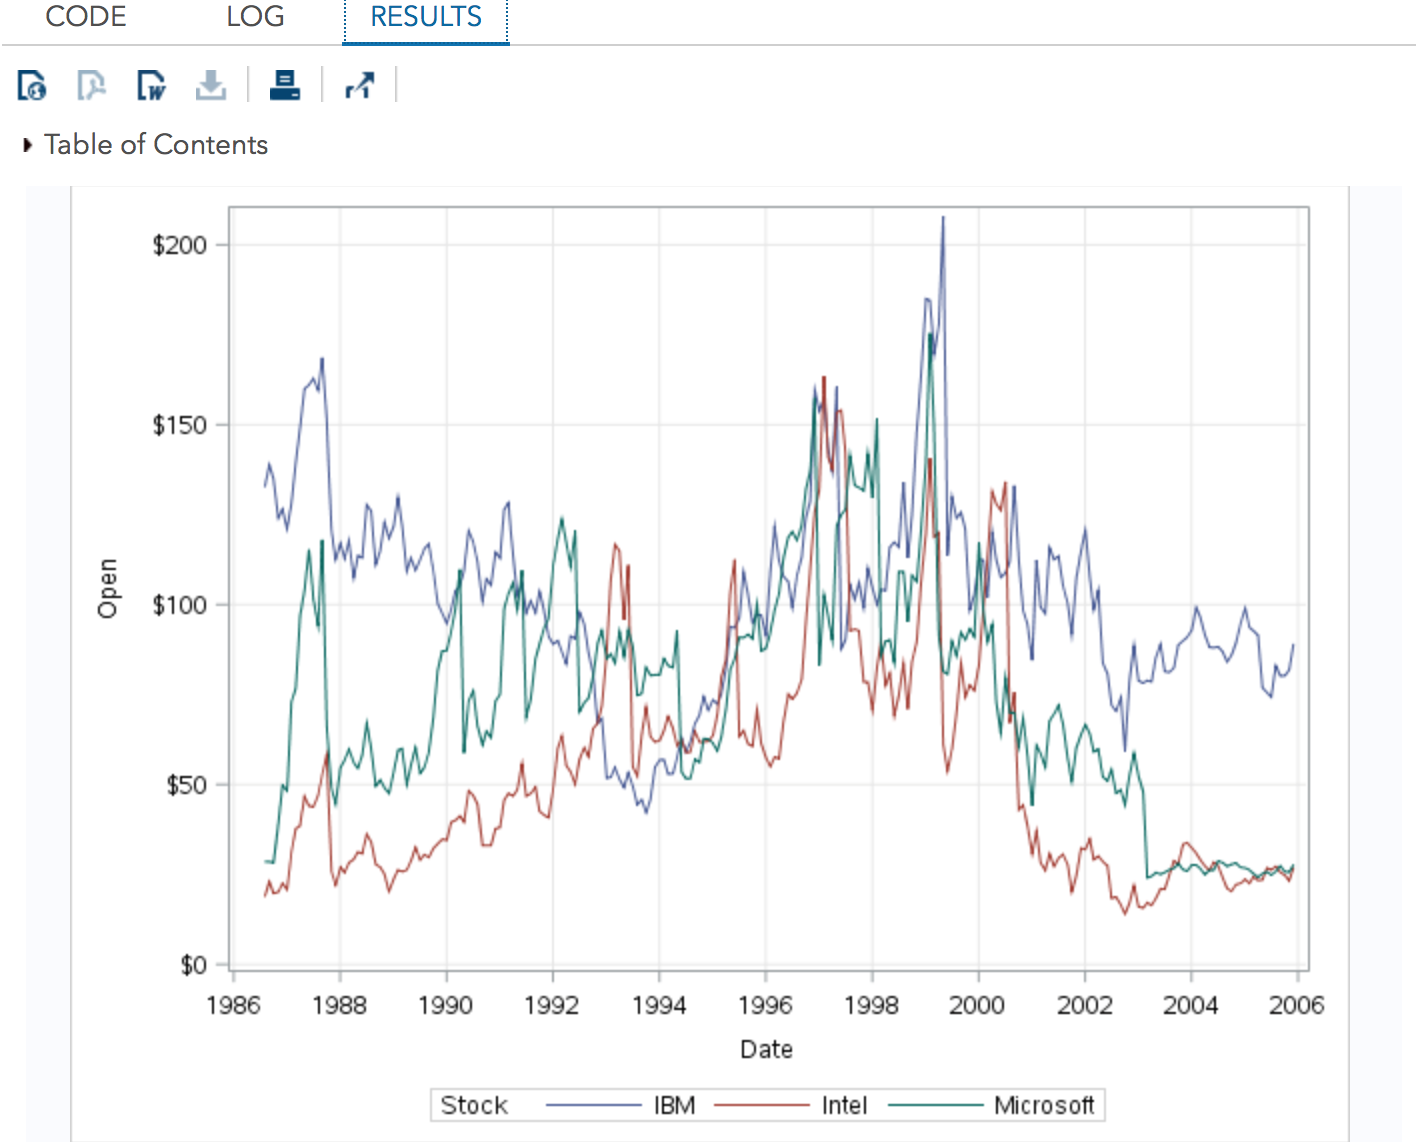
Task: Select the Intel entry in the legend
Action: pos(843,1105)
